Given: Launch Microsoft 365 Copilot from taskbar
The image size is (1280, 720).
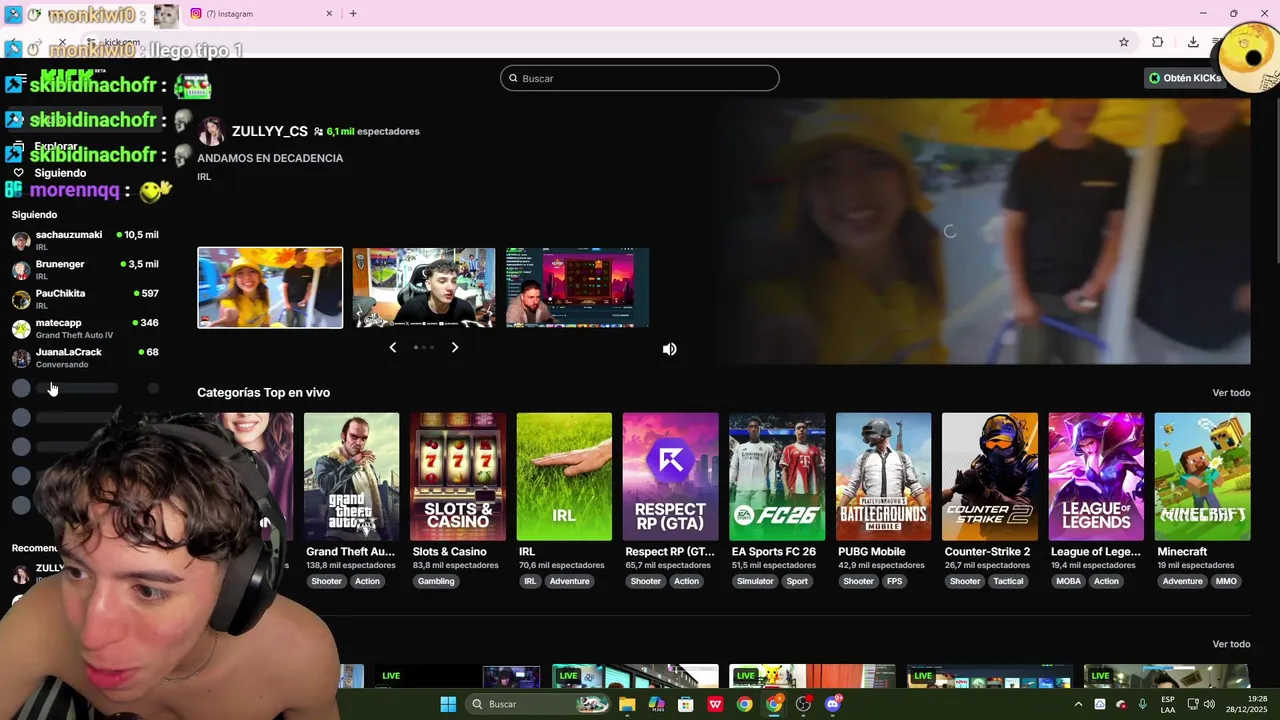Looking at the screenshot, I should (x=656, y=704).
